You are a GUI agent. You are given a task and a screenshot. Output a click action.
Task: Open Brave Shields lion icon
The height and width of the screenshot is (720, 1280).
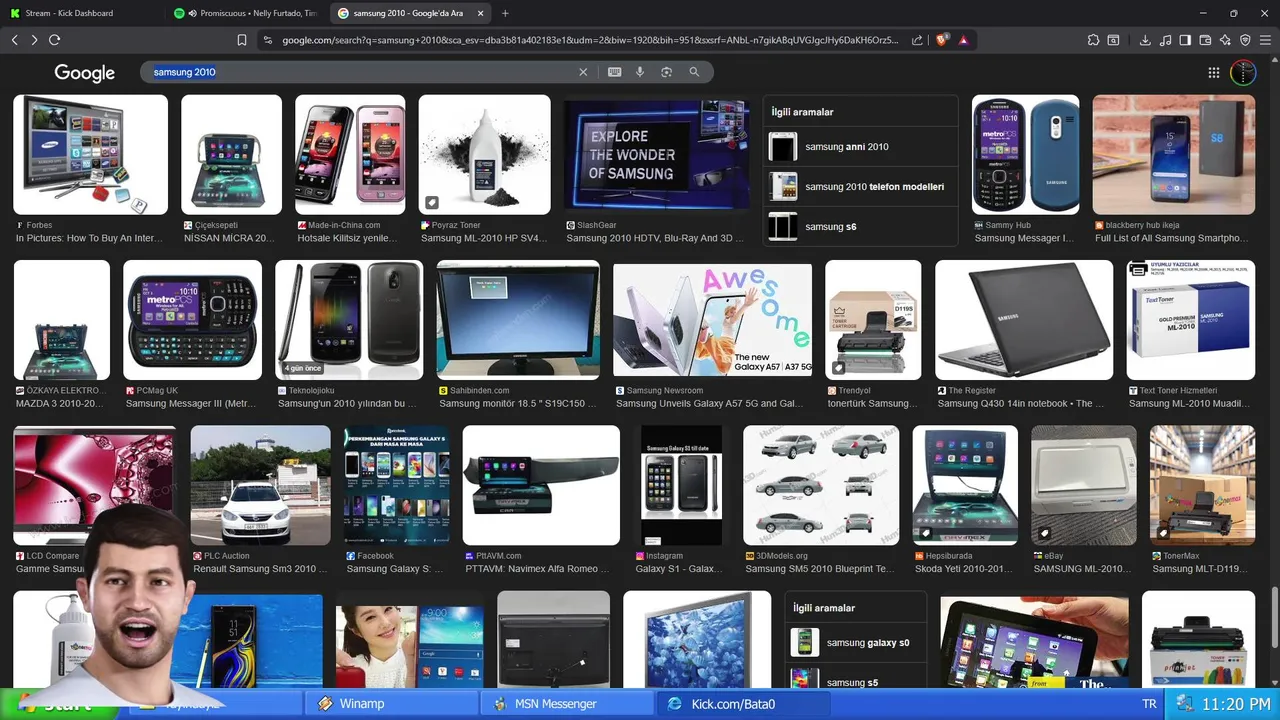(942, 40)
